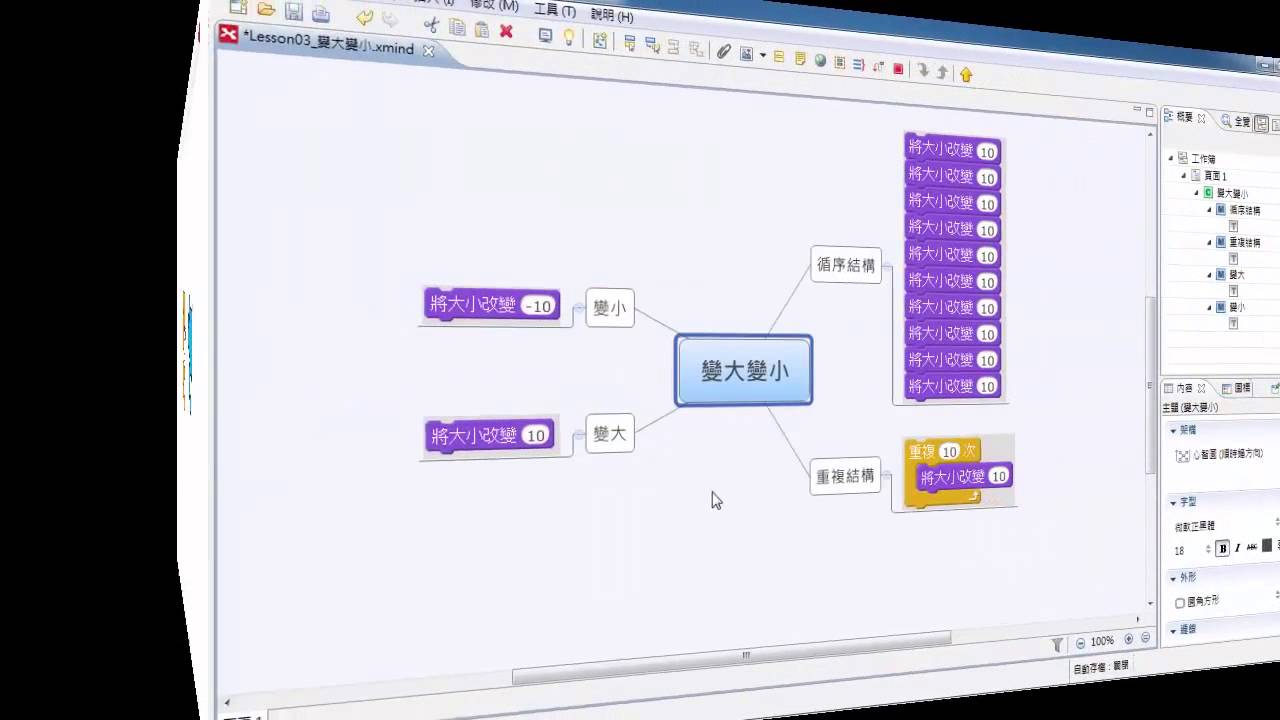Click the zoom out minus button left of 100%
1280x720 pixels.
(x=1080, y=643)
